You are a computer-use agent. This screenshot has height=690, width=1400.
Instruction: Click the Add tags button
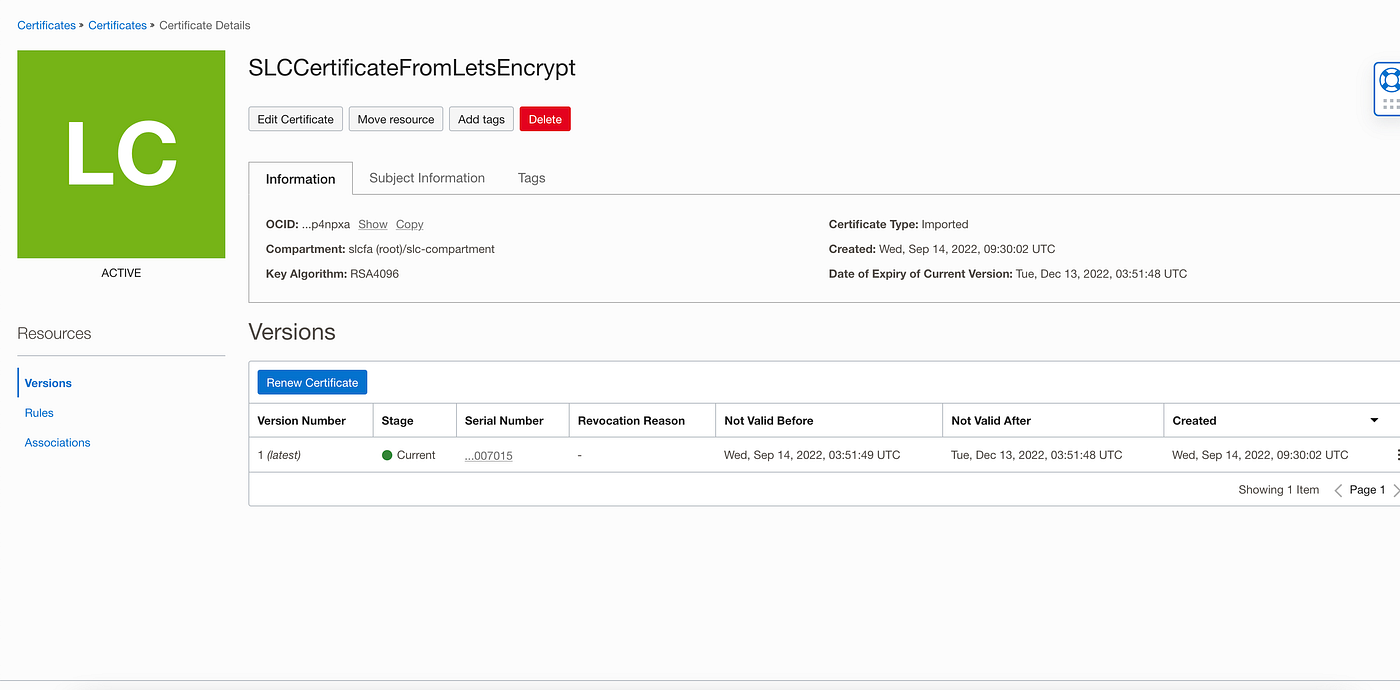tap(481, 119)
